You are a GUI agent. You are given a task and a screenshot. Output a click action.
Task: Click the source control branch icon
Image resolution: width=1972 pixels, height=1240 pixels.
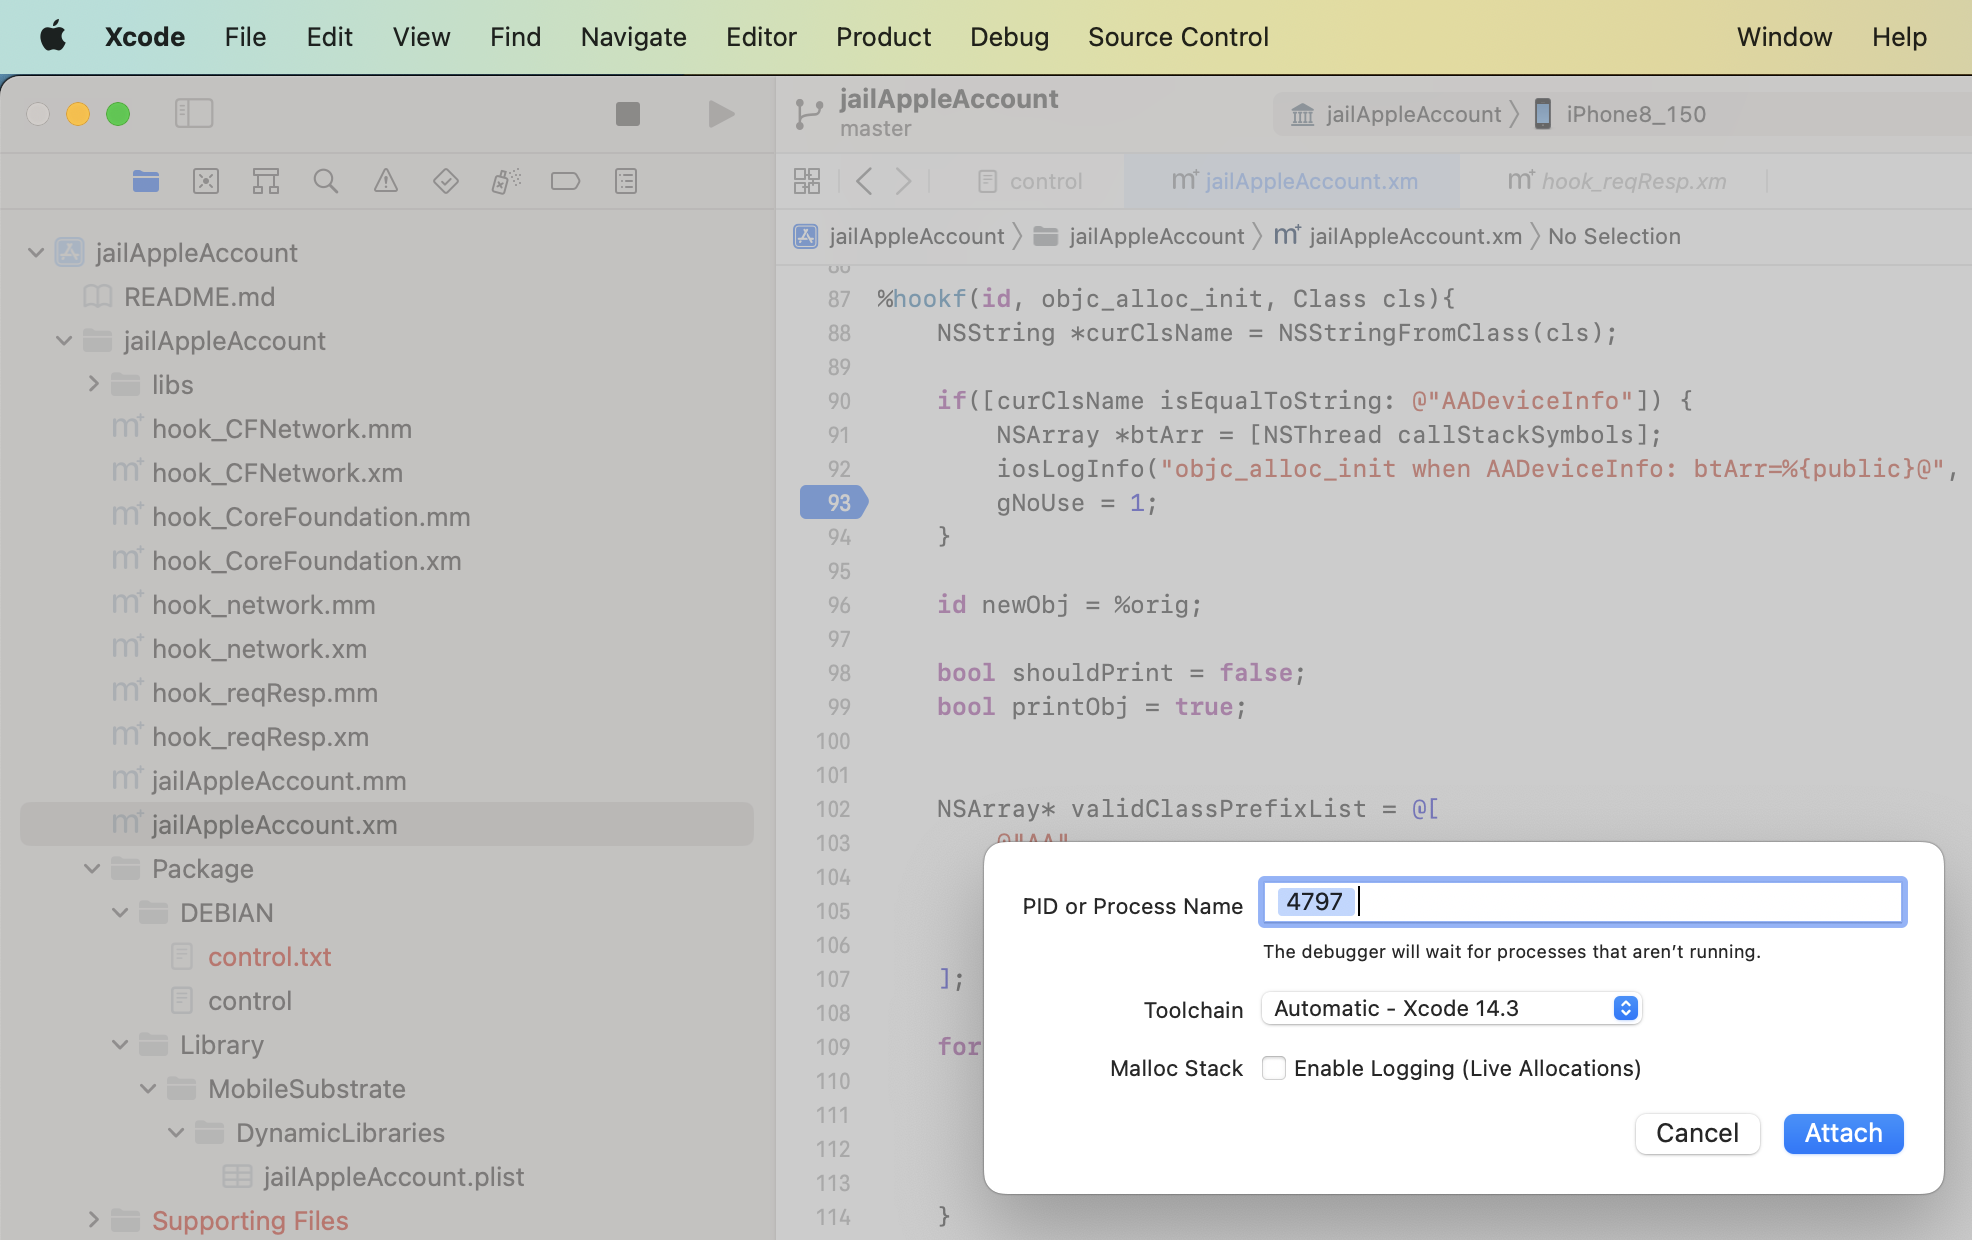[808, 114]
